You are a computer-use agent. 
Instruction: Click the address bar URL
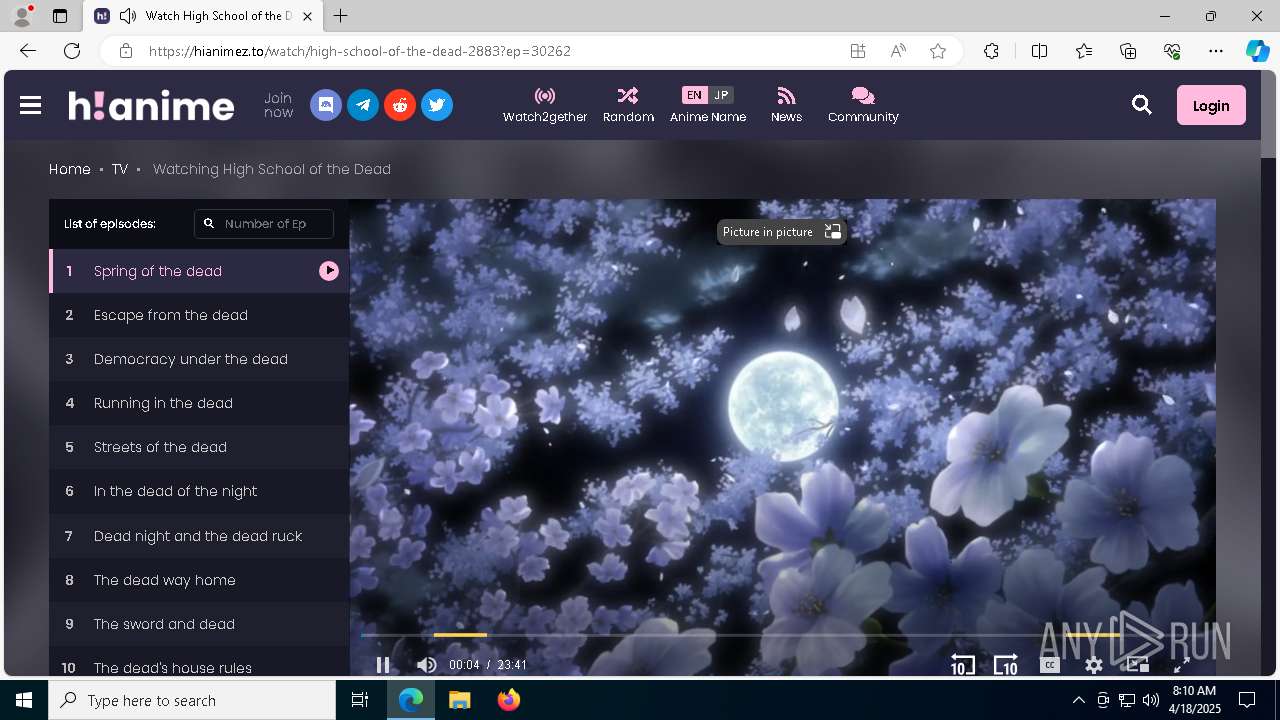coord(360,51)
